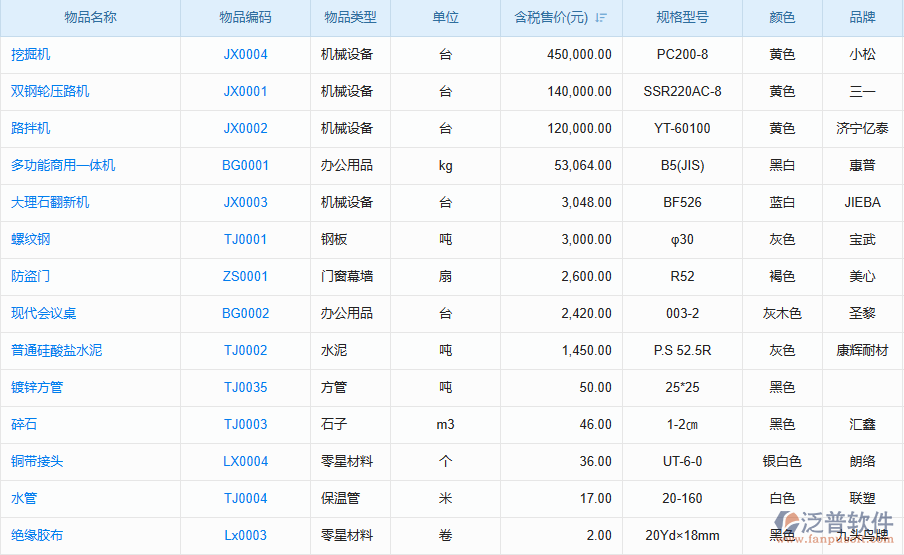Click the 路拌机 product name
This screenshot has width=904, height=555.
tap(31, 129)
